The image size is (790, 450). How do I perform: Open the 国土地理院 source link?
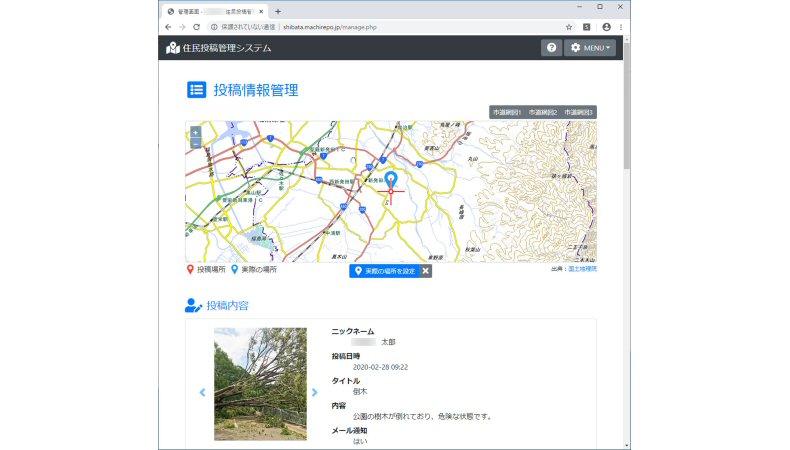click(582, 269)
